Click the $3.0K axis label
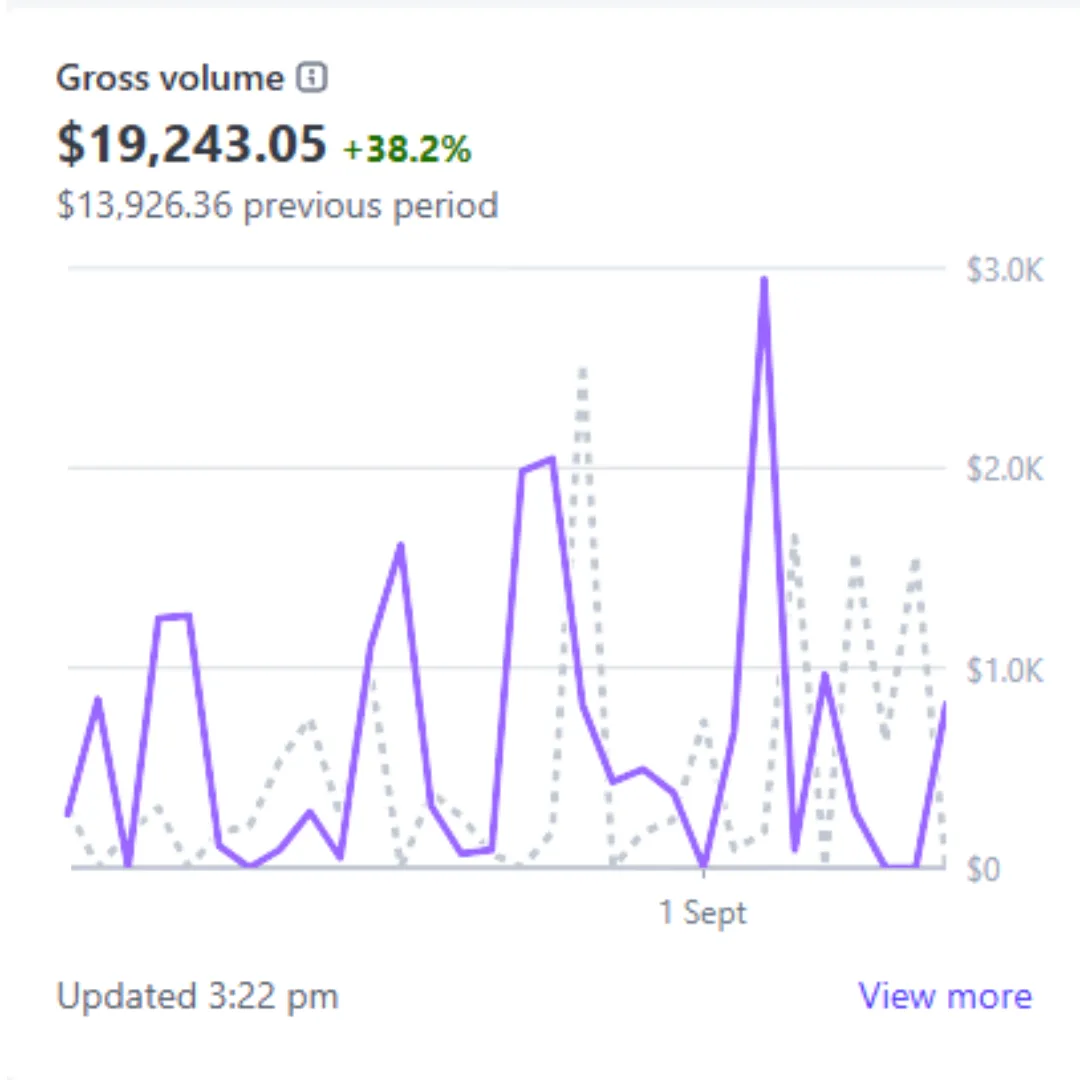Screen dimensions: 1080x1080 (x=1004, y=271)
